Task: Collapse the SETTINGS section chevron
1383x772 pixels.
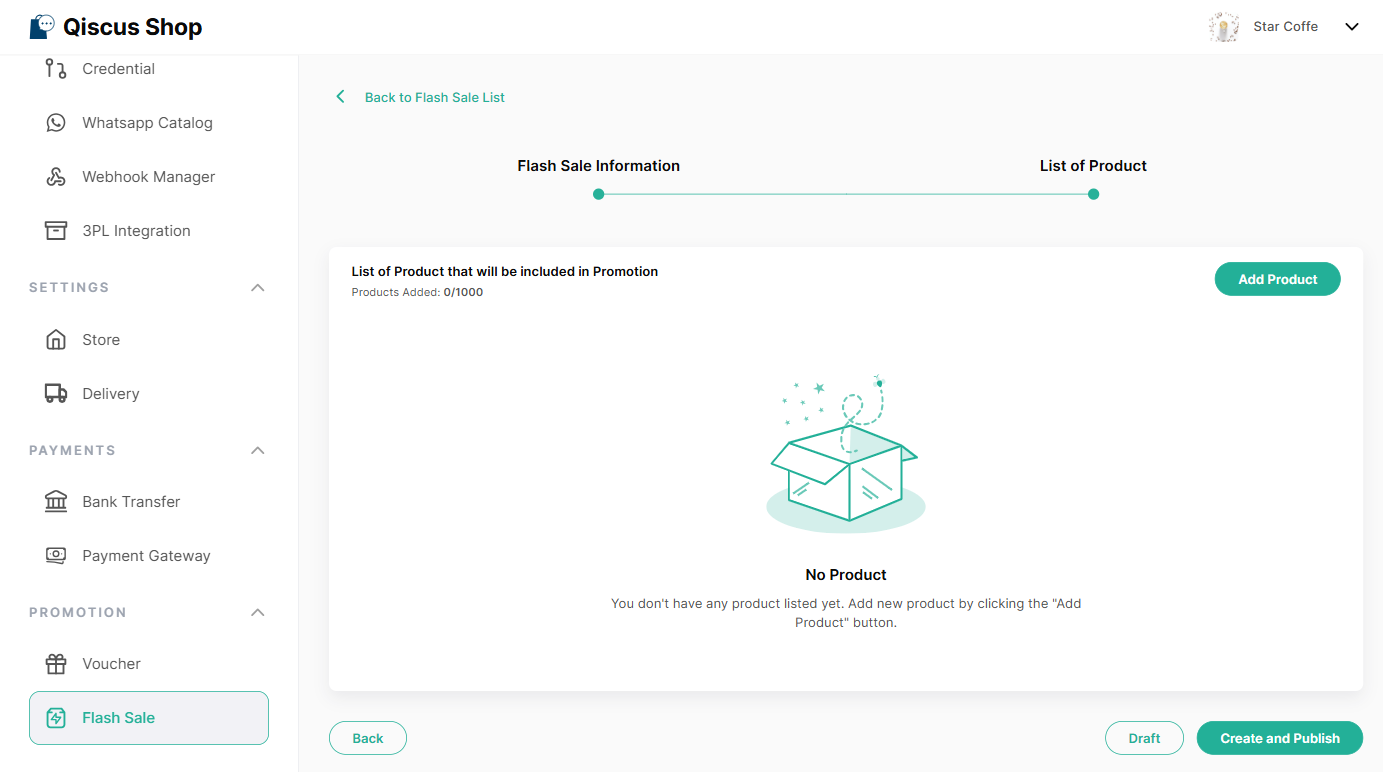Action: pyautogui.click(x=257, y=288)
